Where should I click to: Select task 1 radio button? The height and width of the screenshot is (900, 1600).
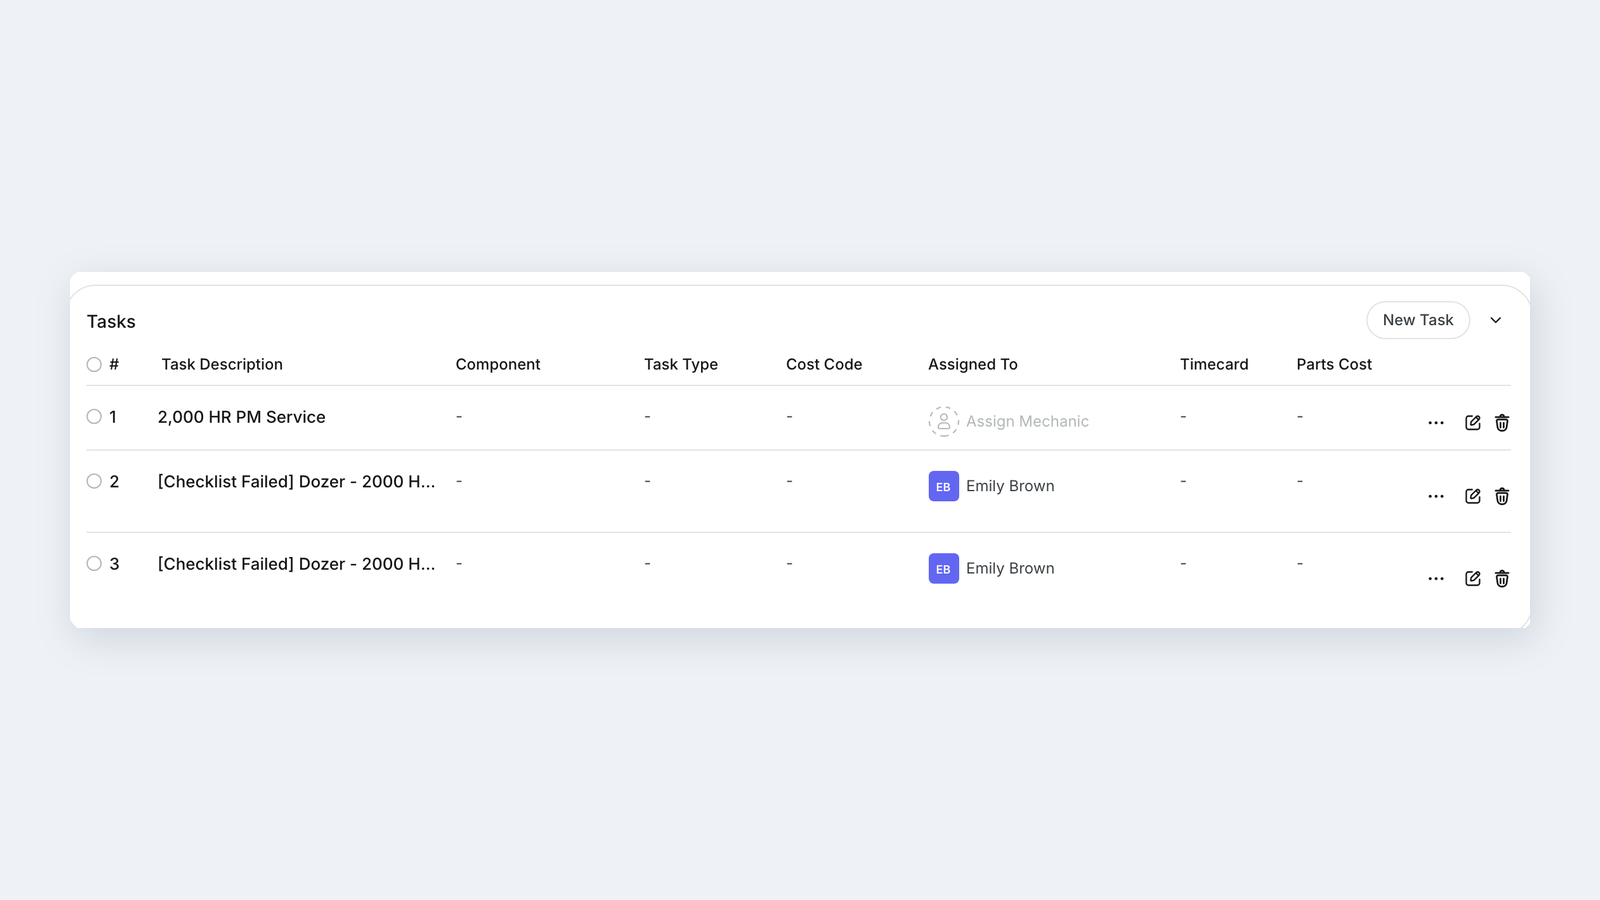coord(94,417)
